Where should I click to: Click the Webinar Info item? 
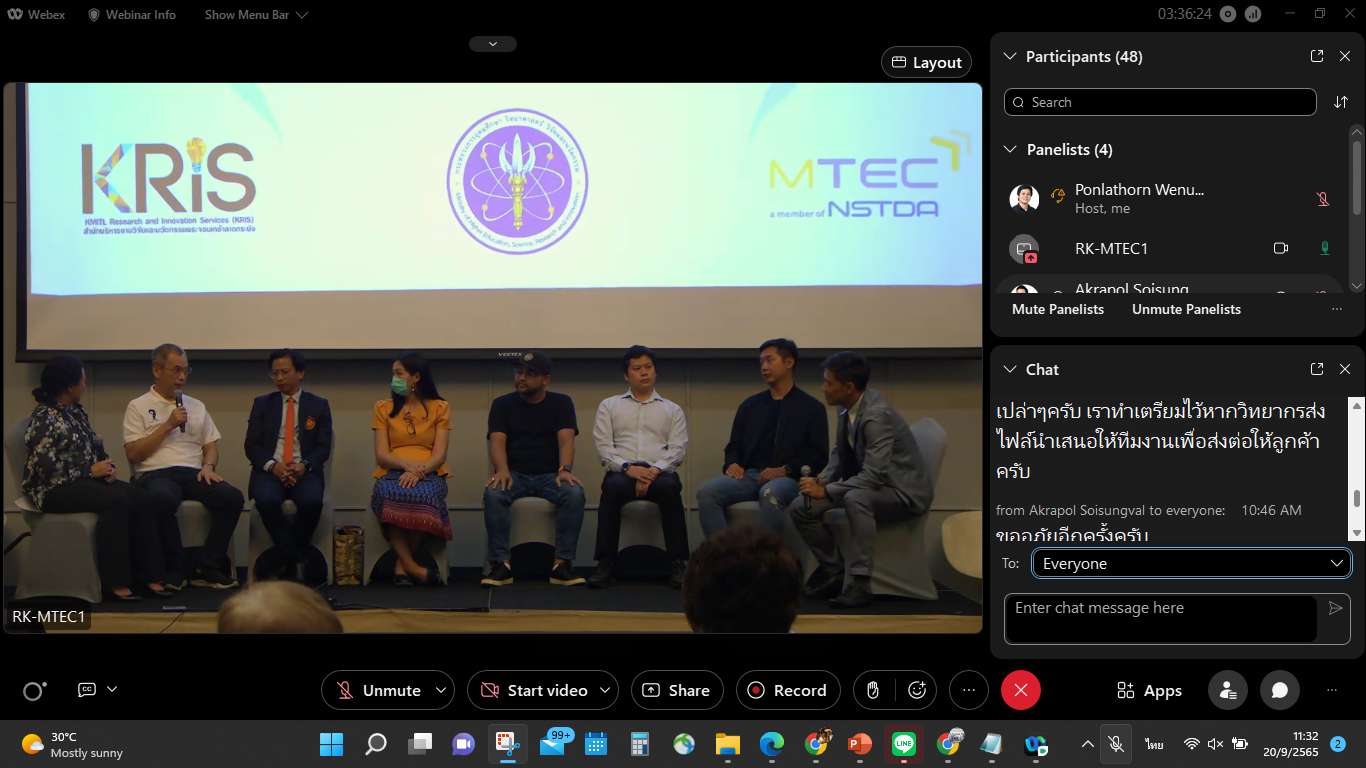(x=132, y=15)
